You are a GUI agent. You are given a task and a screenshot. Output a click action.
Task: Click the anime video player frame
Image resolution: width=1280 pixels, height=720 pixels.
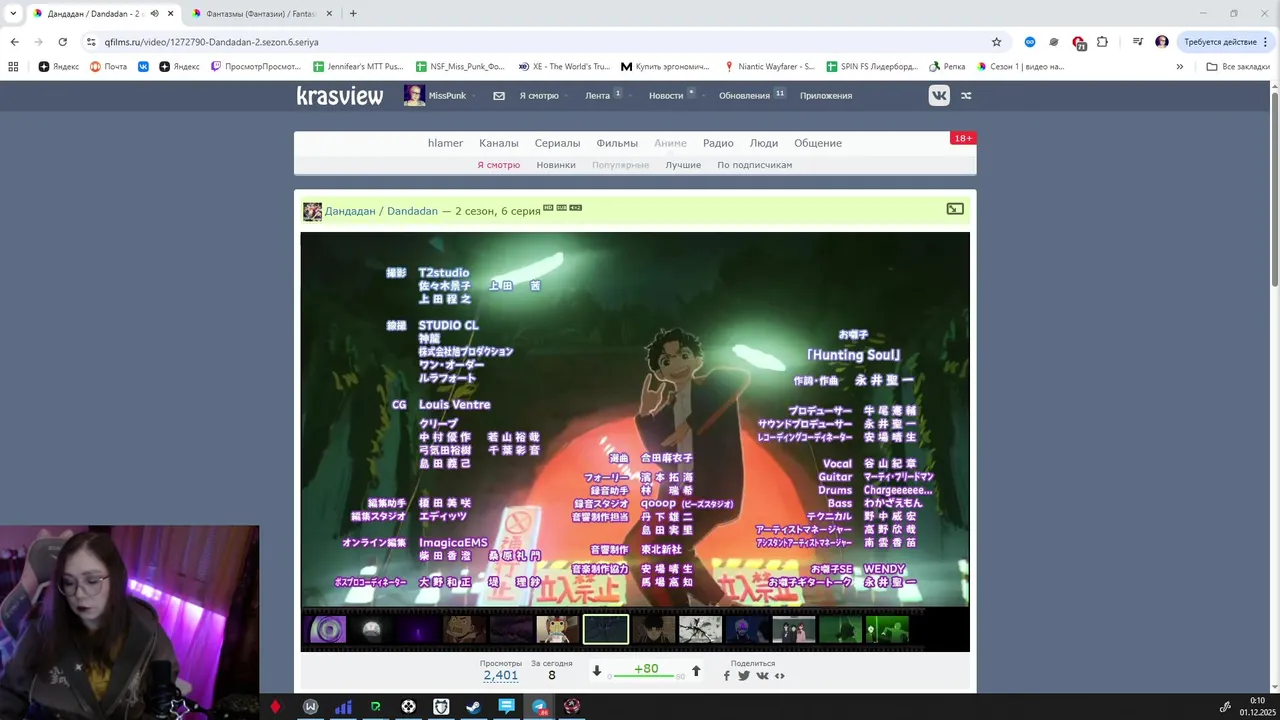635,419
